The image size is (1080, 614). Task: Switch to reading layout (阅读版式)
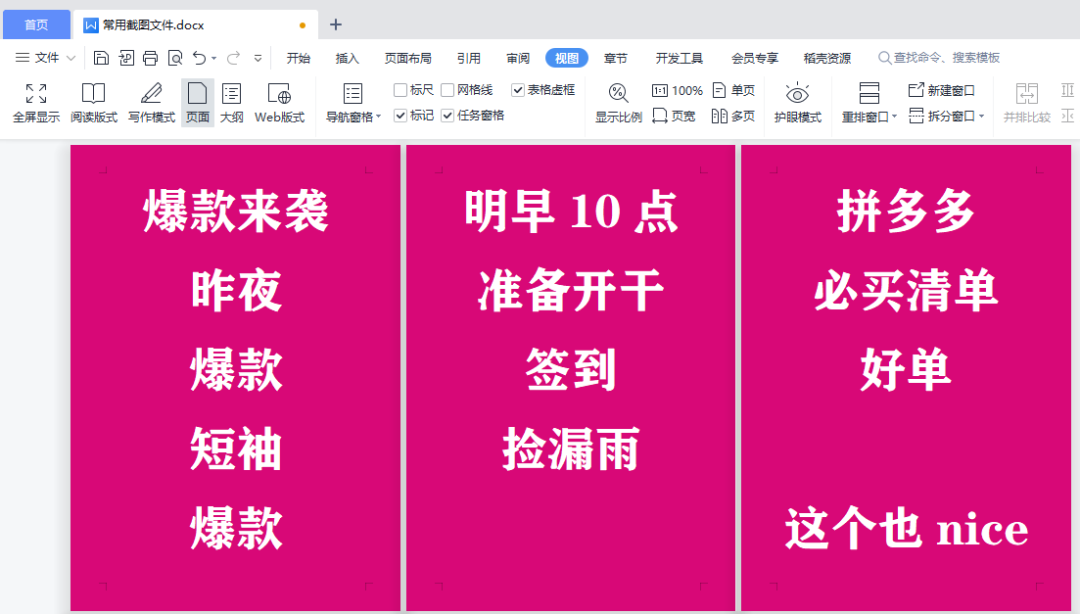(x=94, y=103)
